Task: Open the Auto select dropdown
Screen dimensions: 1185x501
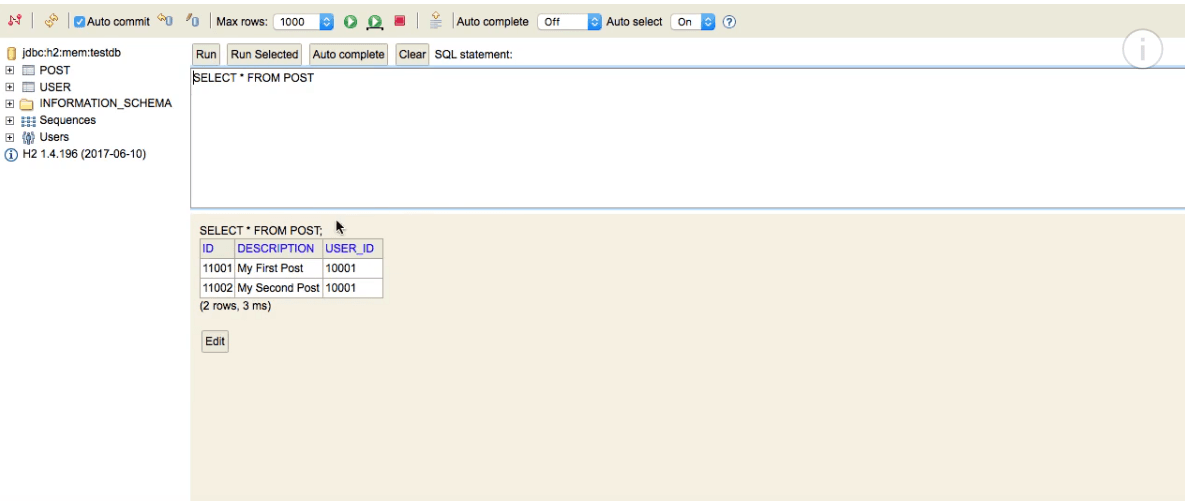Action: [x=692, y=22]
